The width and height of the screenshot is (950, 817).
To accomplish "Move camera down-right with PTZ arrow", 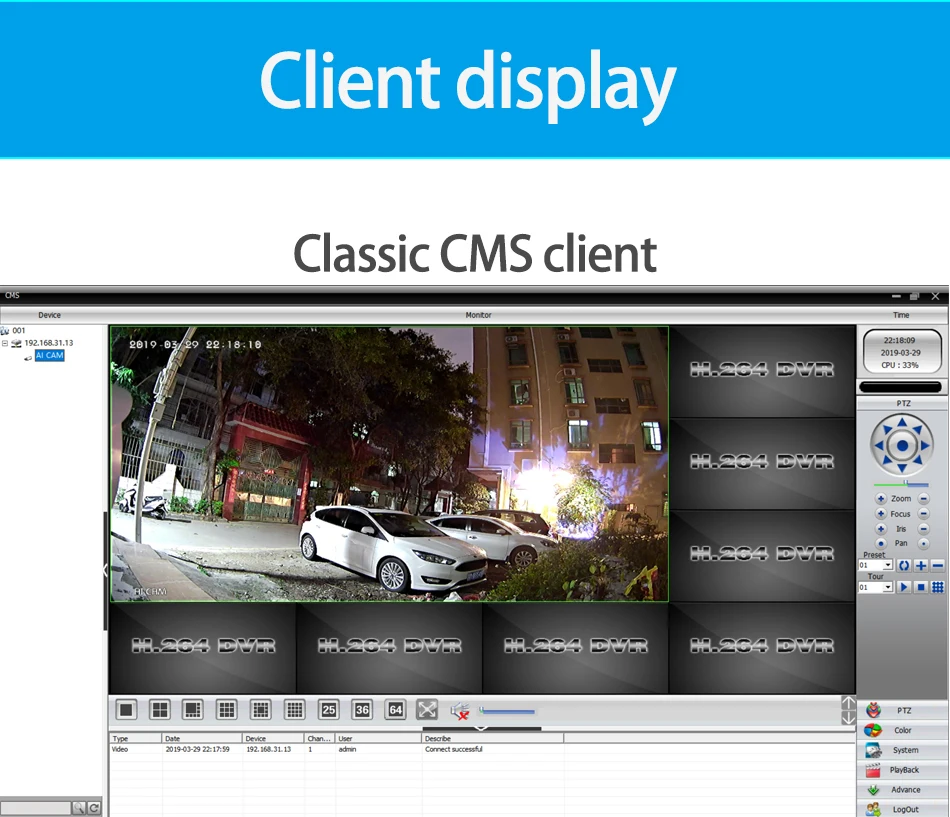I will pyautogui.click(x=918, y=461).
